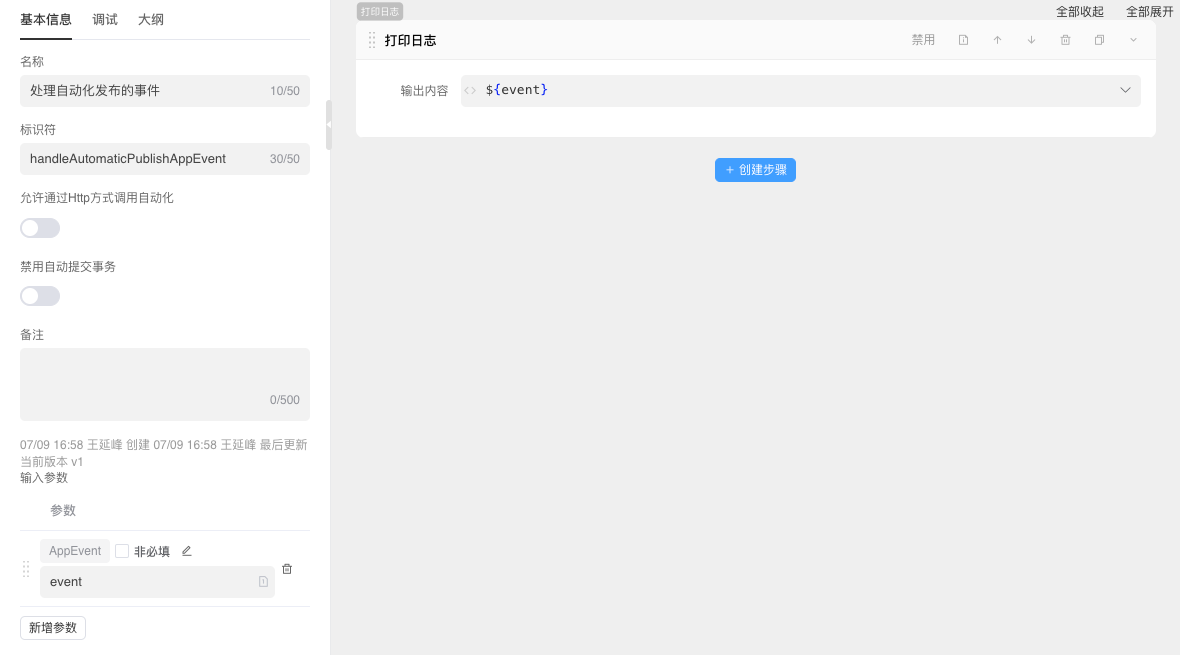Duplicate the 打印日志 step with the copy icon
The image size is (1180, 655).
click(x=1099, y=40)
